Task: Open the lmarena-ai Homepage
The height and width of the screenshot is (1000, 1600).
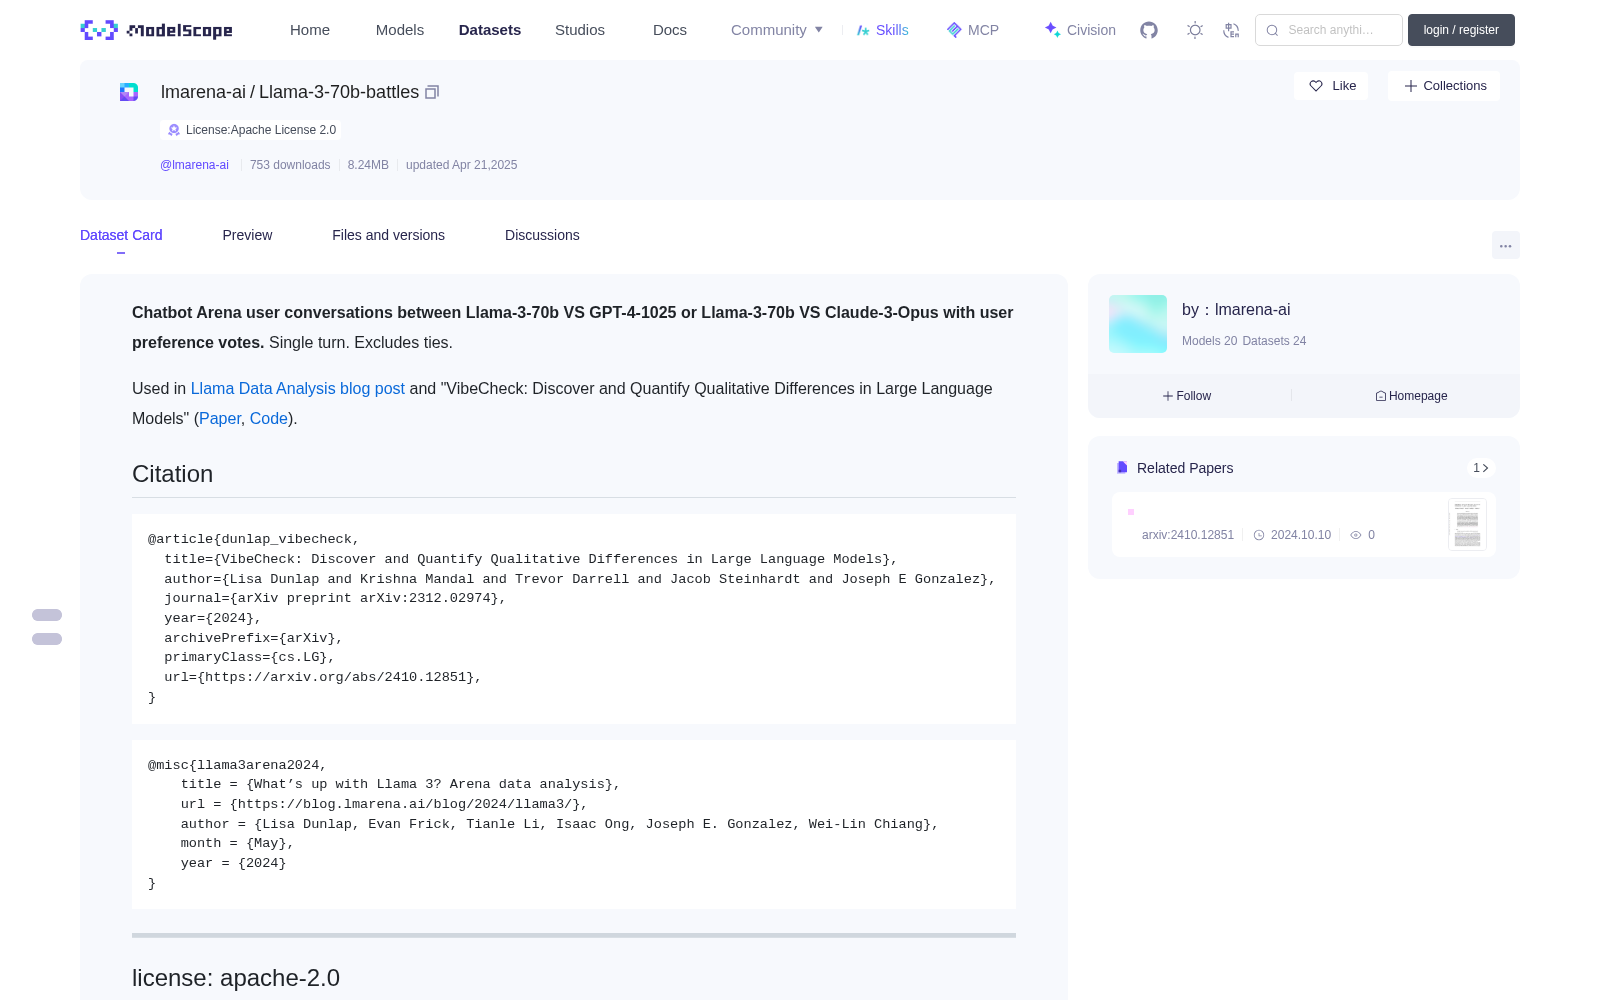Action: click(1411, 396)
